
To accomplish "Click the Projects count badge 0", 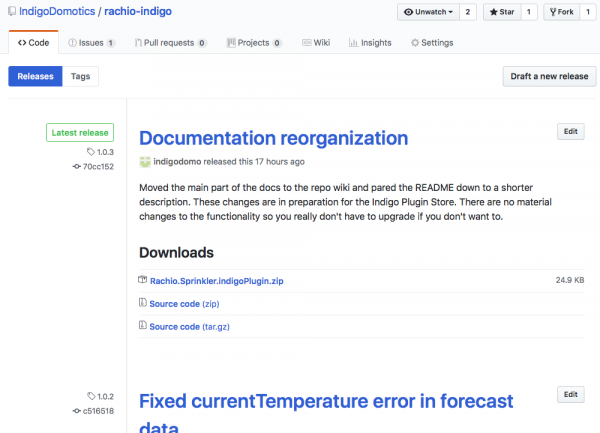I will coord(277,43).
